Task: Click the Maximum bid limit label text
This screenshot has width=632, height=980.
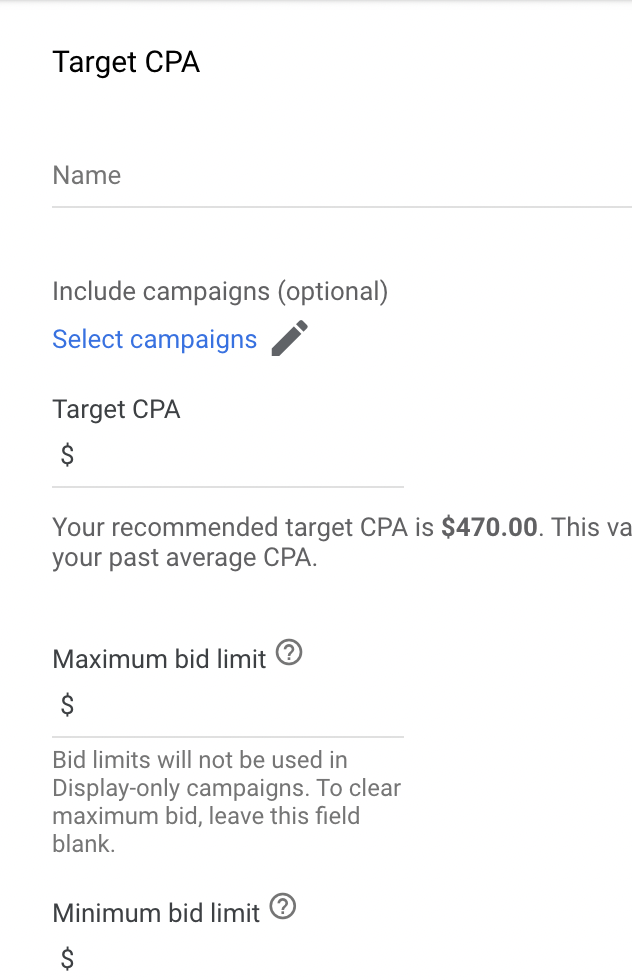Action: pyautogui.click(x=159, y=659)
